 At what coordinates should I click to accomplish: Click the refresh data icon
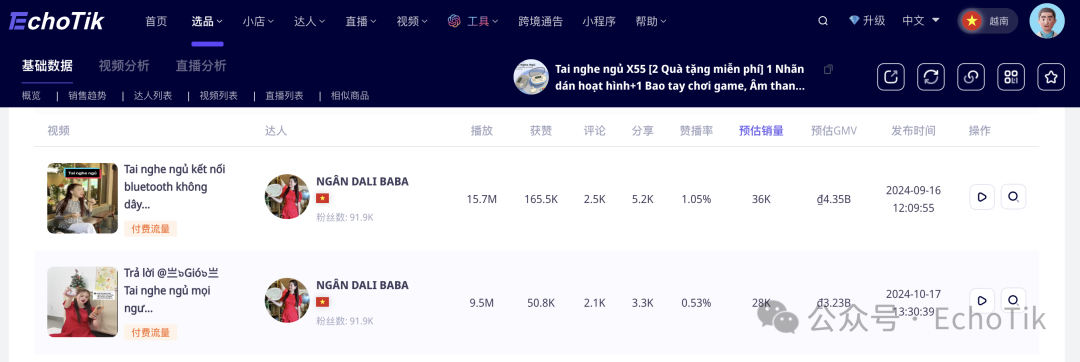pos(931,77)
